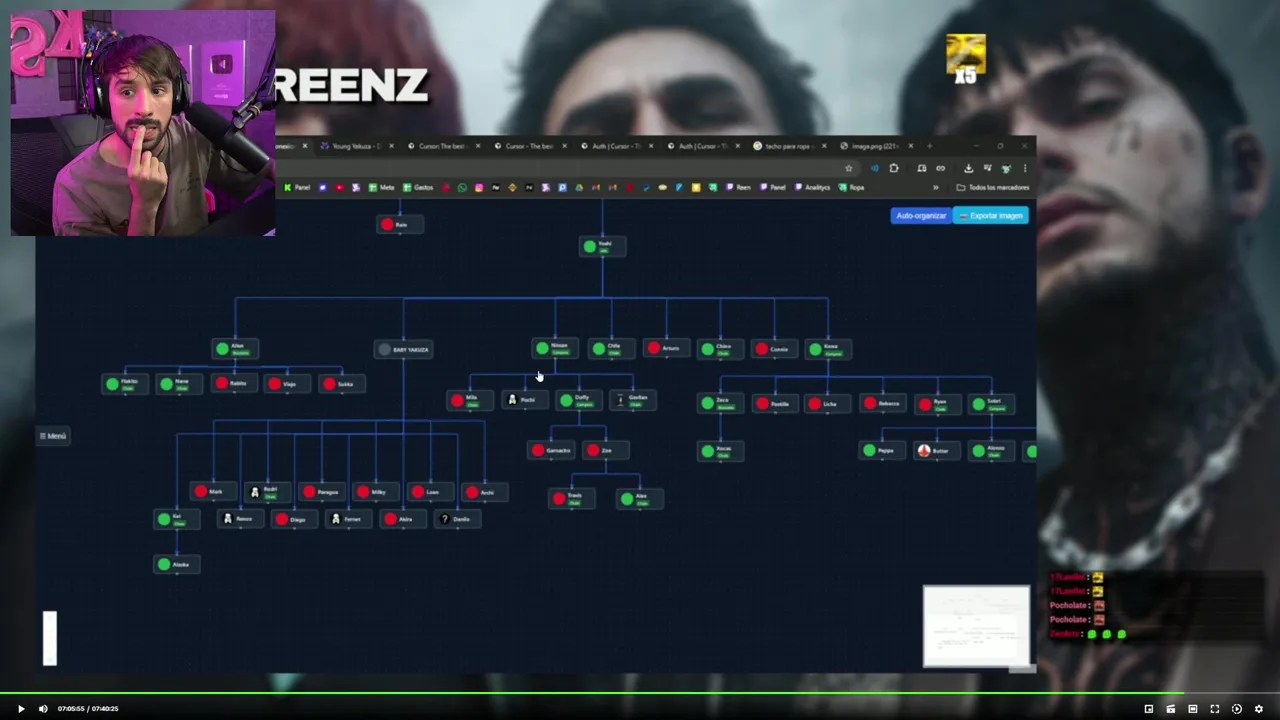Select the Nissan node
The image size is (1280, 720).
pos(556,348)
